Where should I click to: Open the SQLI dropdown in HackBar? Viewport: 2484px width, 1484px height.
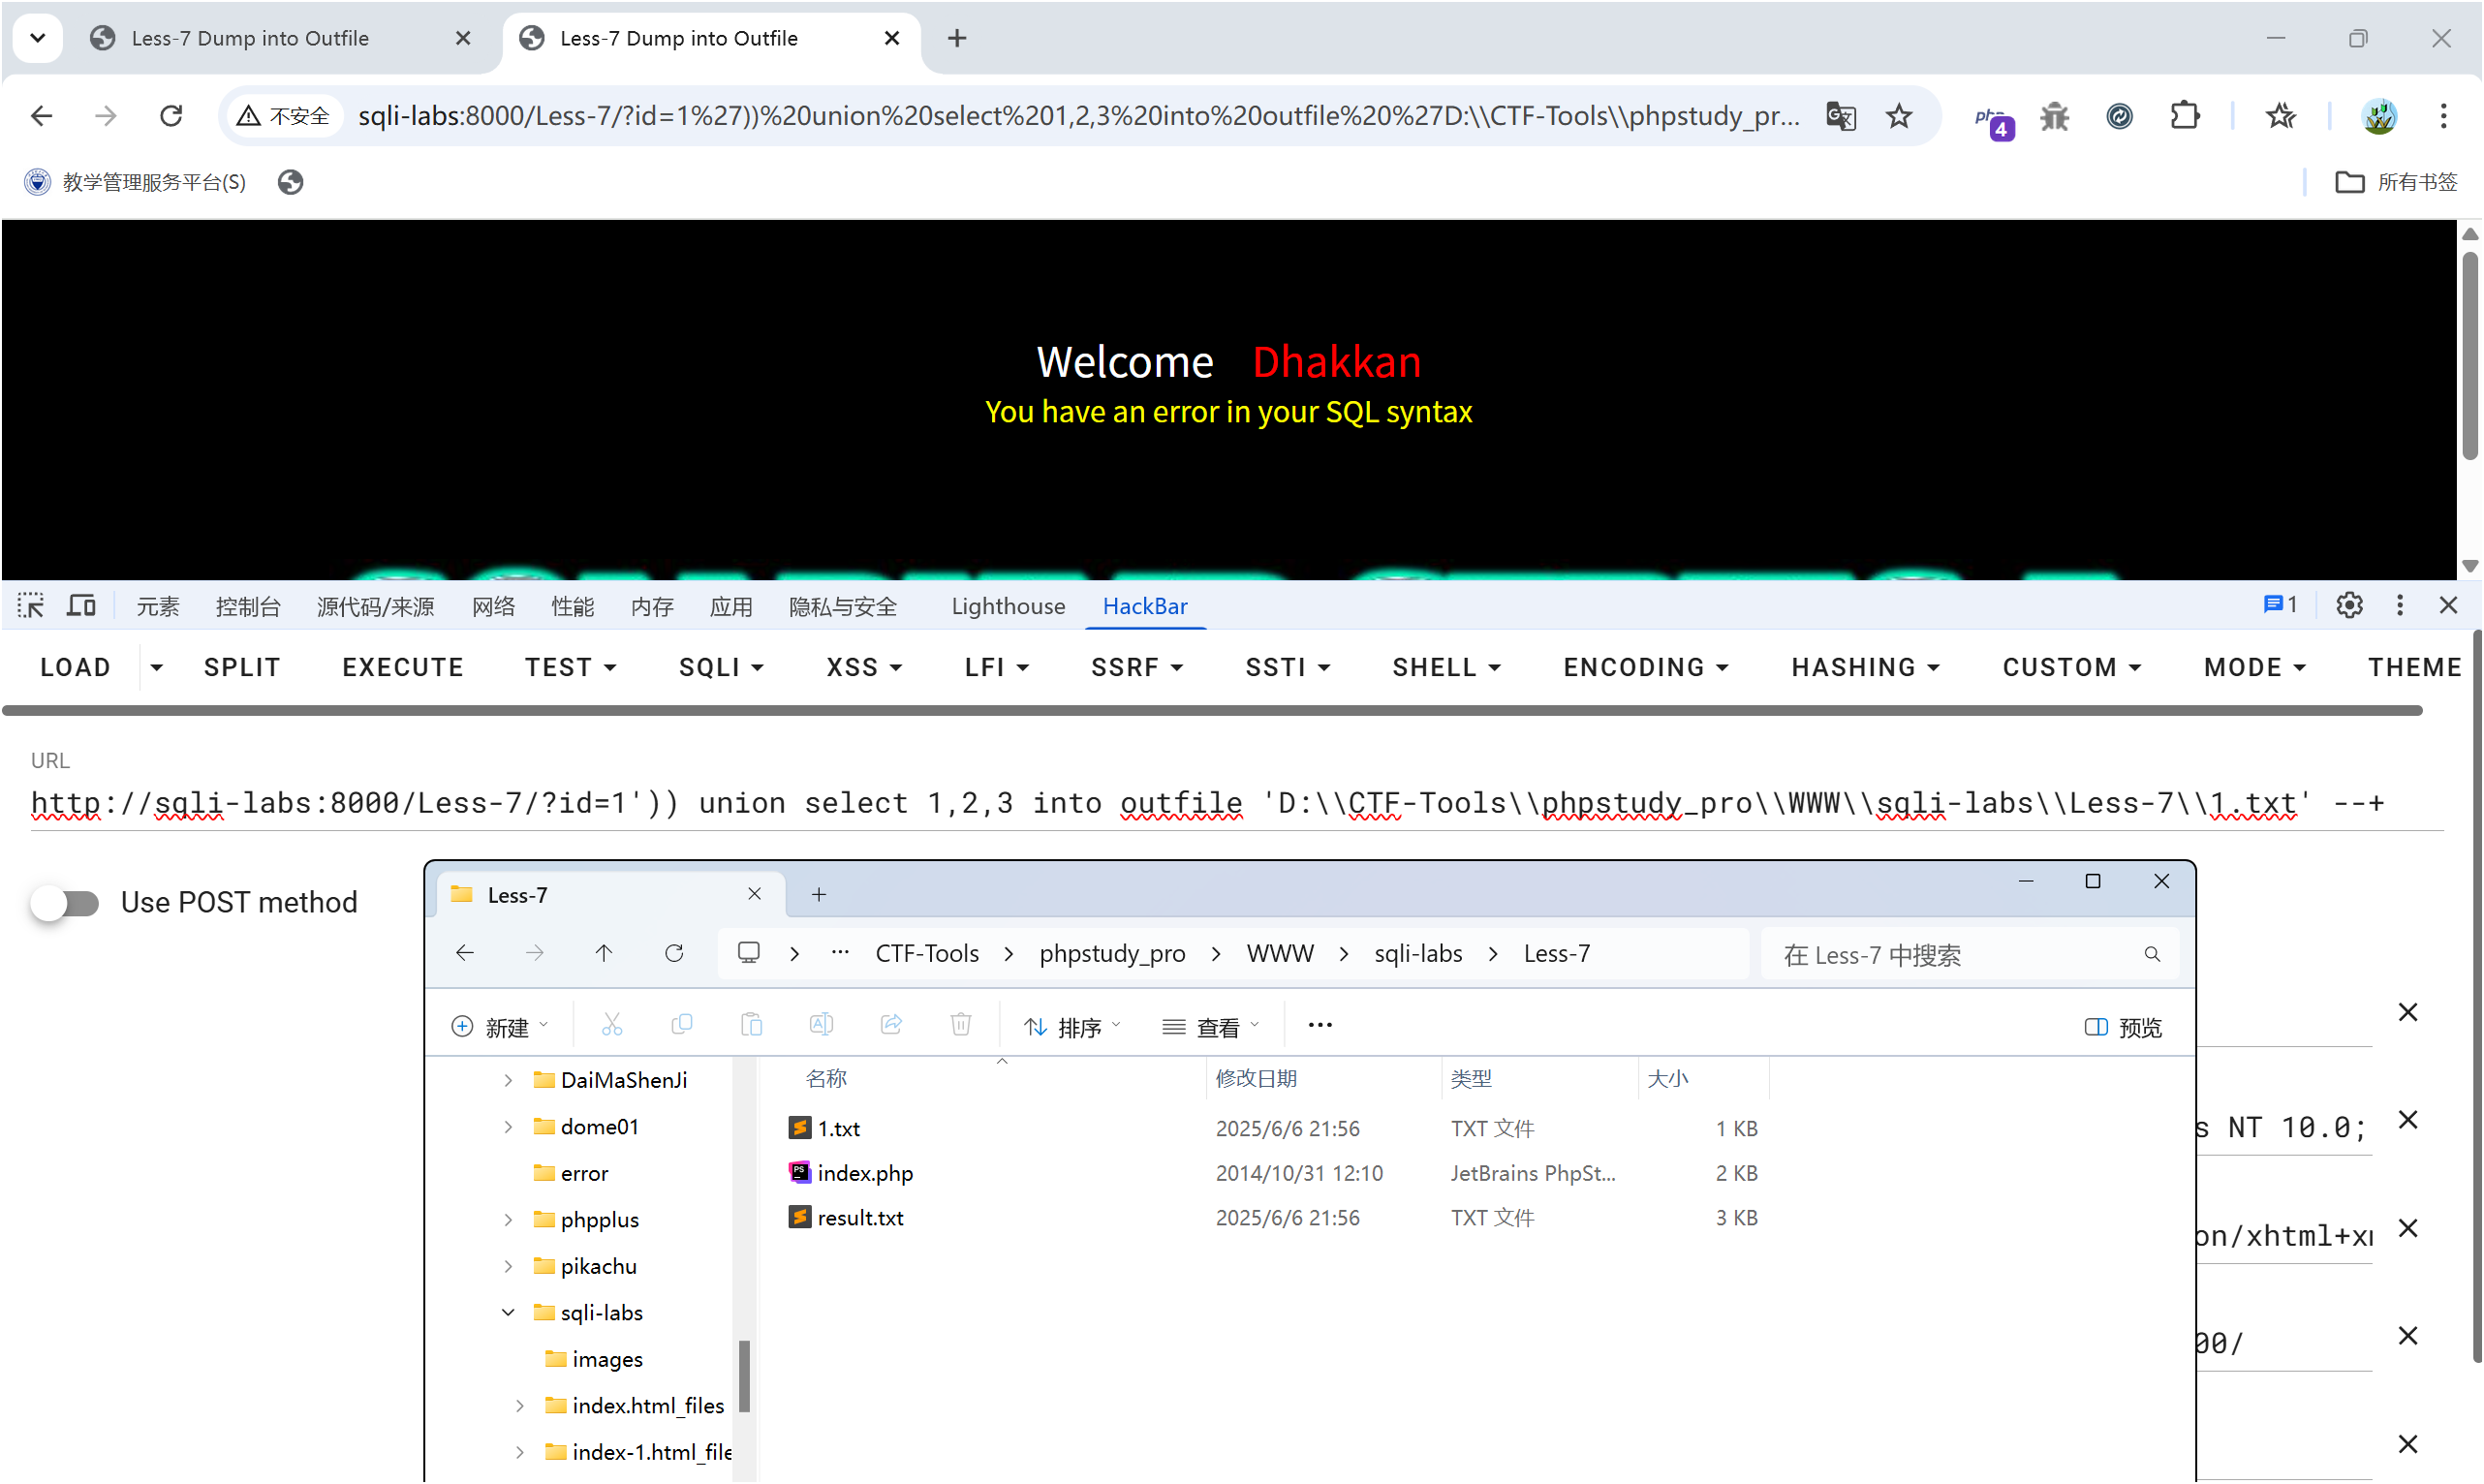tap(720, 667)
